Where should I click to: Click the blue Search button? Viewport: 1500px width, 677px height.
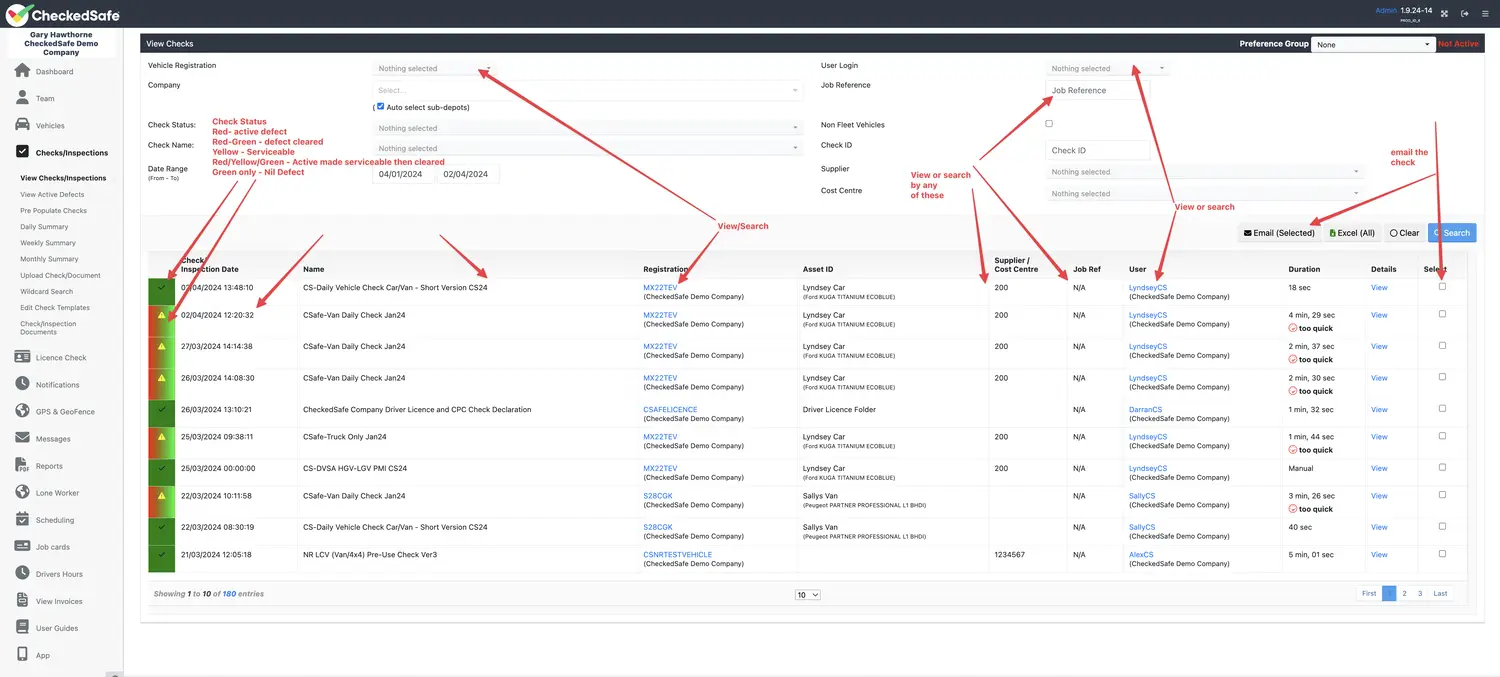click(x=1452, y=233)
